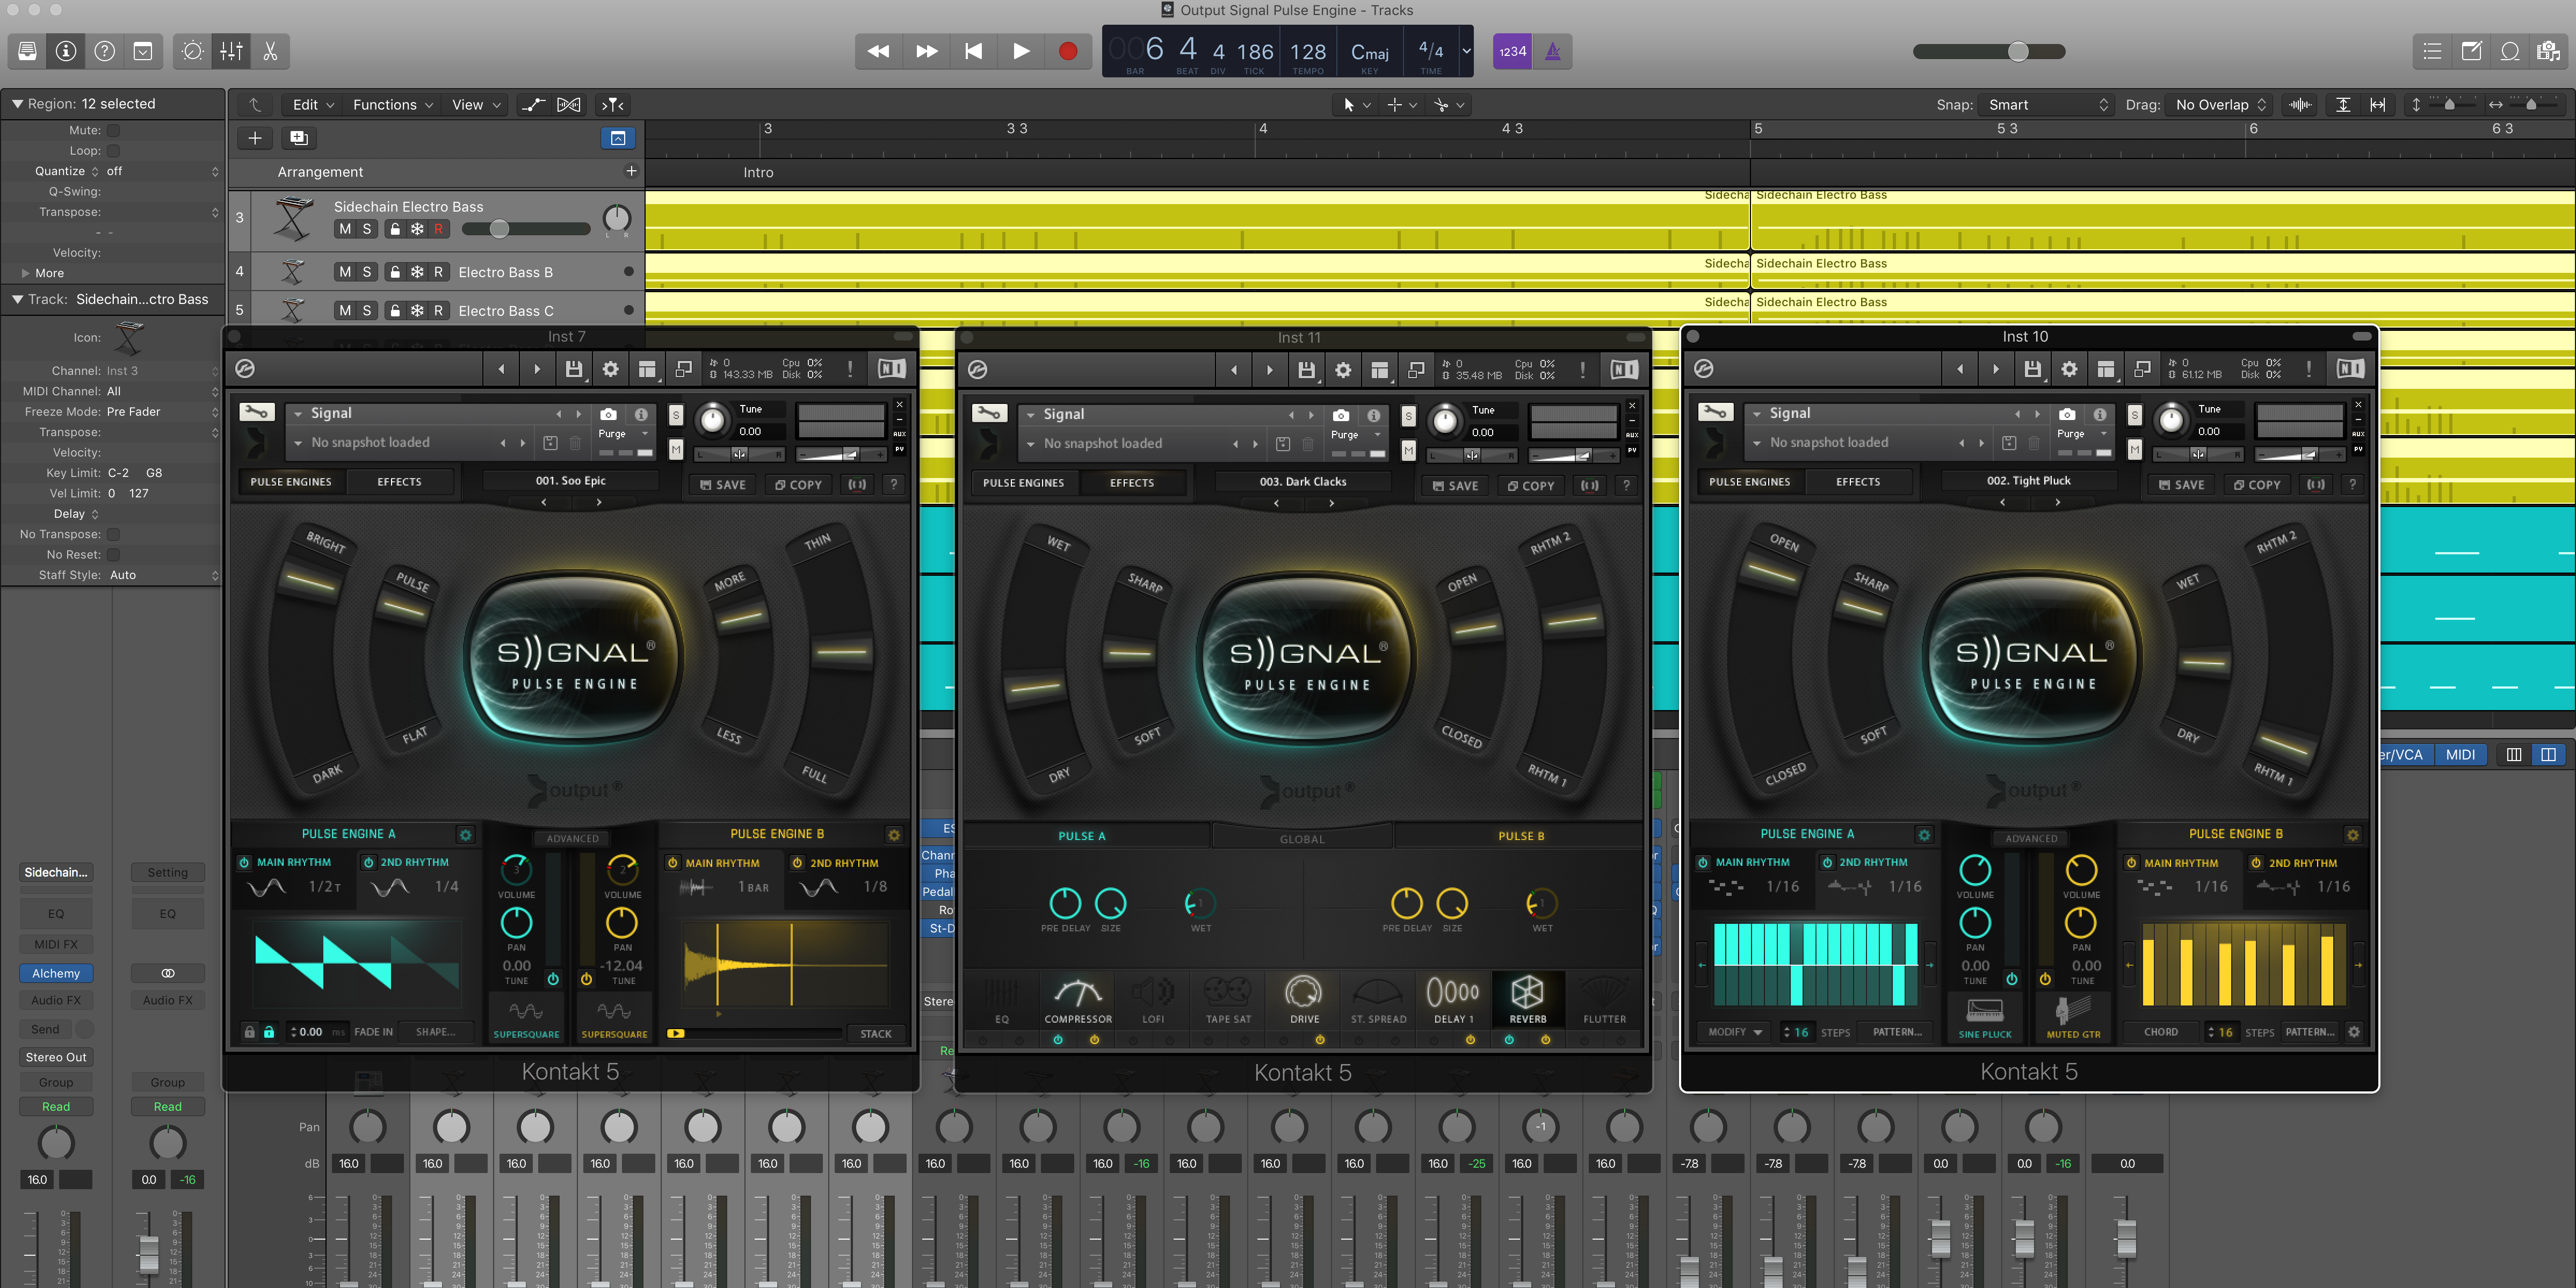2576x1288 pixels.
Task: Click the metronome icon in the control bar
Action: (x=1552, y=51)
